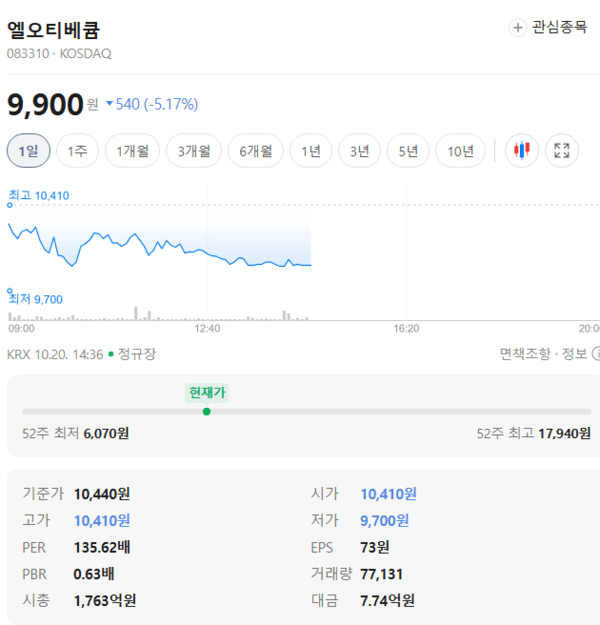Click the info icon next to 정보
The height and width of the screenshot is (625, 600).
pyautogui.click(x=596, y=354)
